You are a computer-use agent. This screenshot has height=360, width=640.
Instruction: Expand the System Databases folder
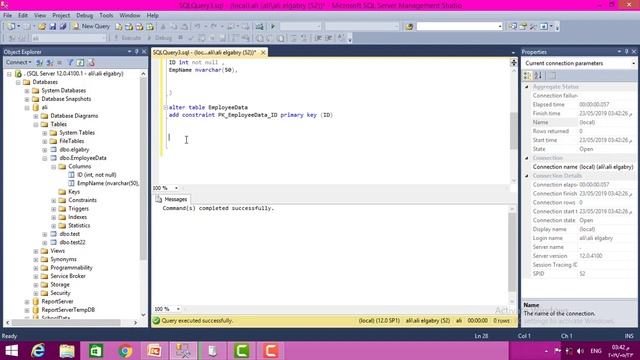[x=27, y=91]
